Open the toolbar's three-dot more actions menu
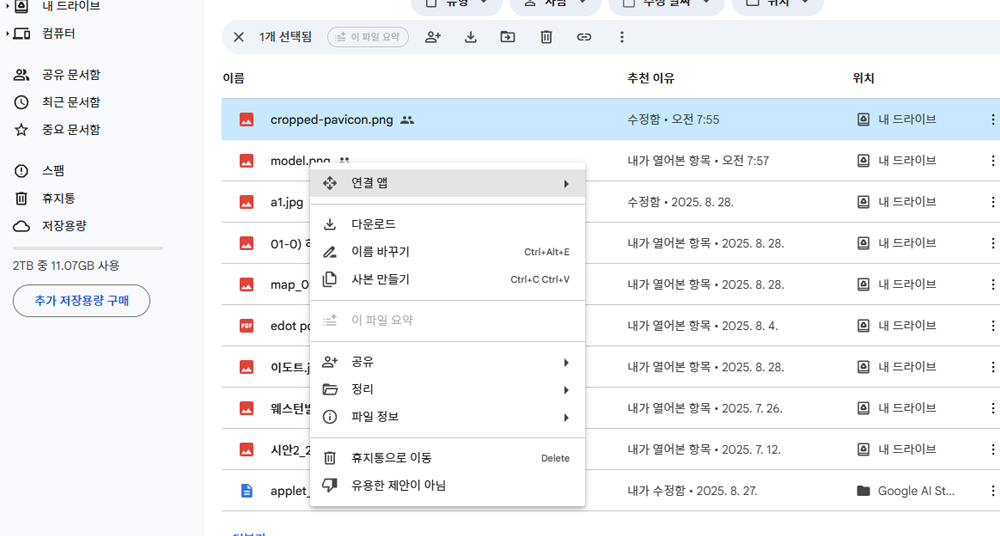 622,37
